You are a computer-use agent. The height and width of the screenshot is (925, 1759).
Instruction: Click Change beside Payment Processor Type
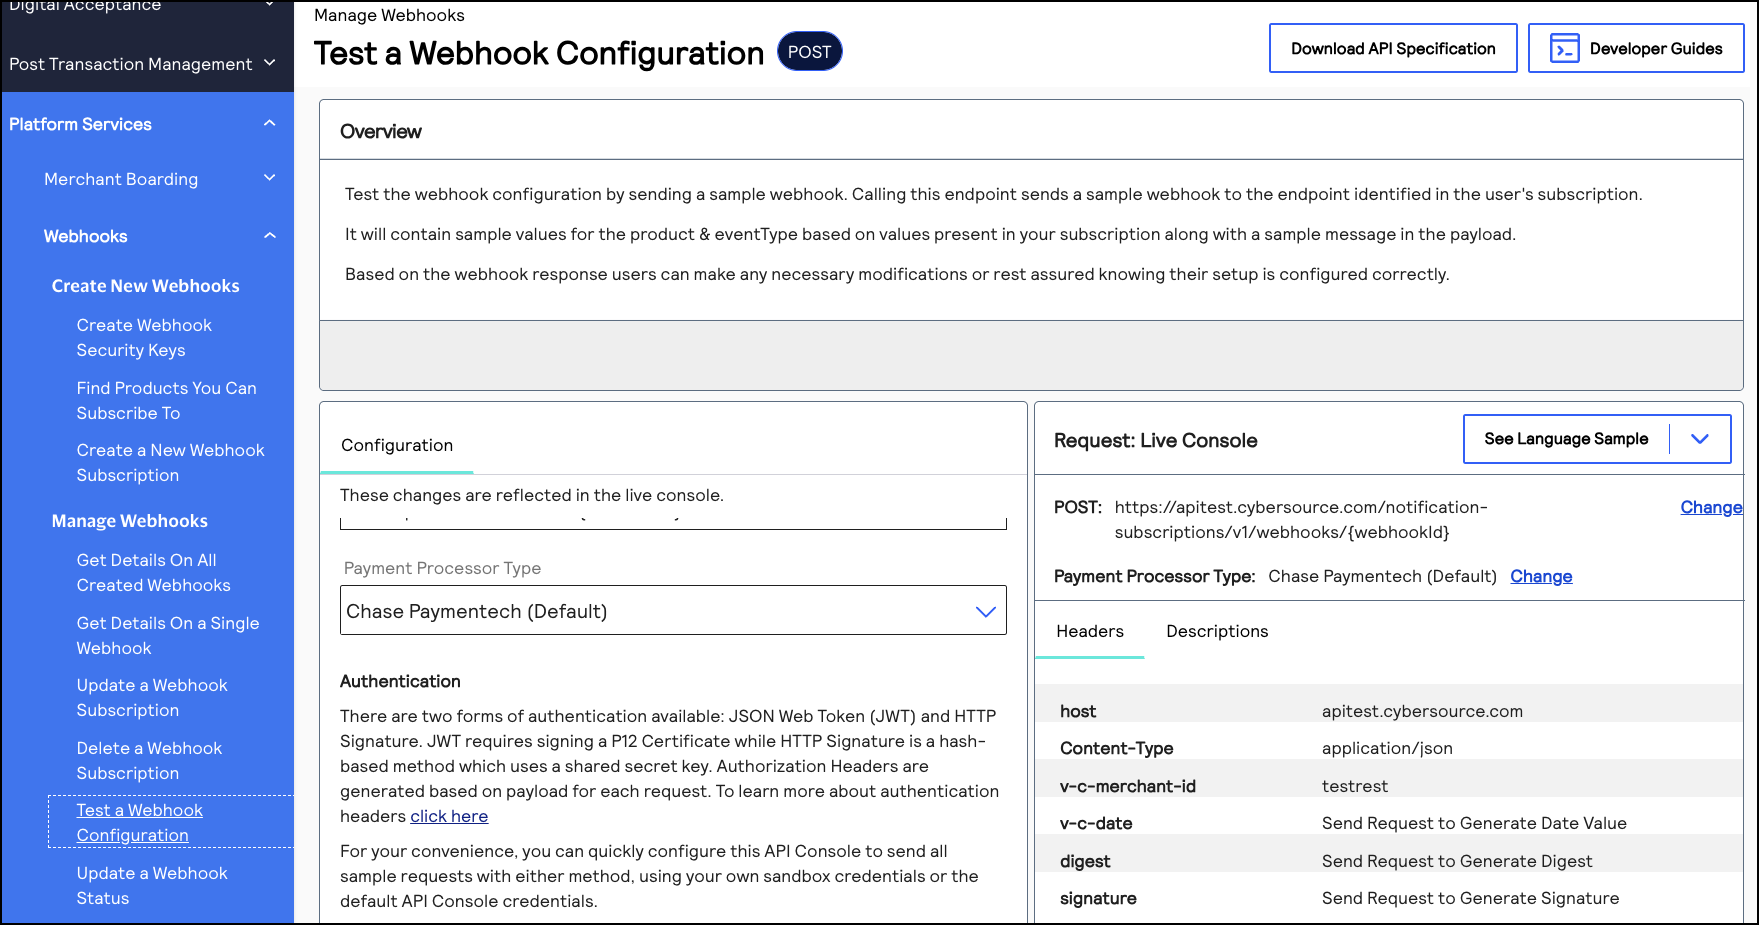pos(1540,576)
